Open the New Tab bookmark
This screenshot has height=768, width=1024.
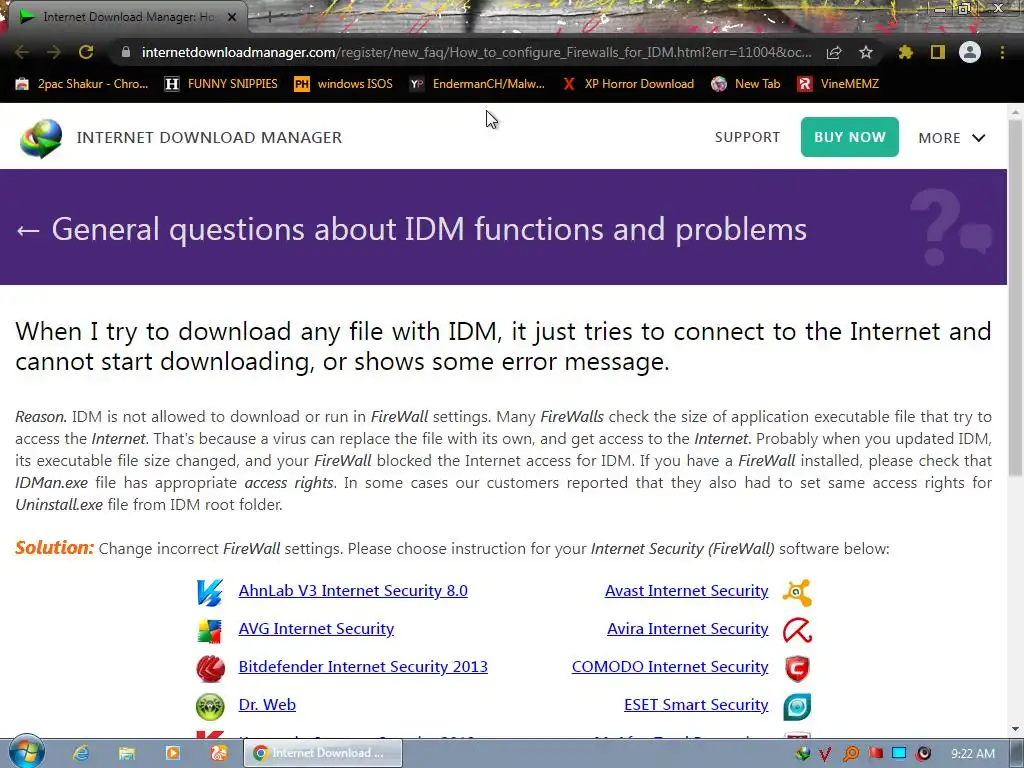[x=746, y=84]
